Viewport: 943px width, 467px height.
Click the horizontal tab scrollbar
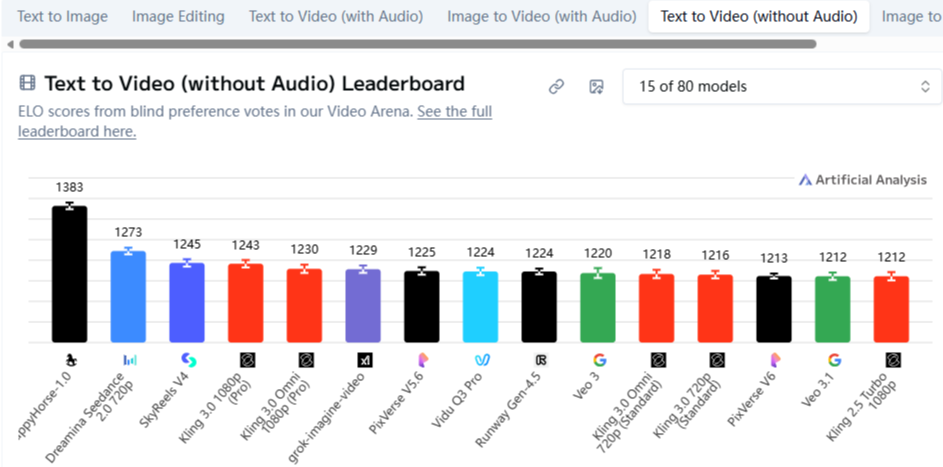pyautogui.click(x=417, y=44)
